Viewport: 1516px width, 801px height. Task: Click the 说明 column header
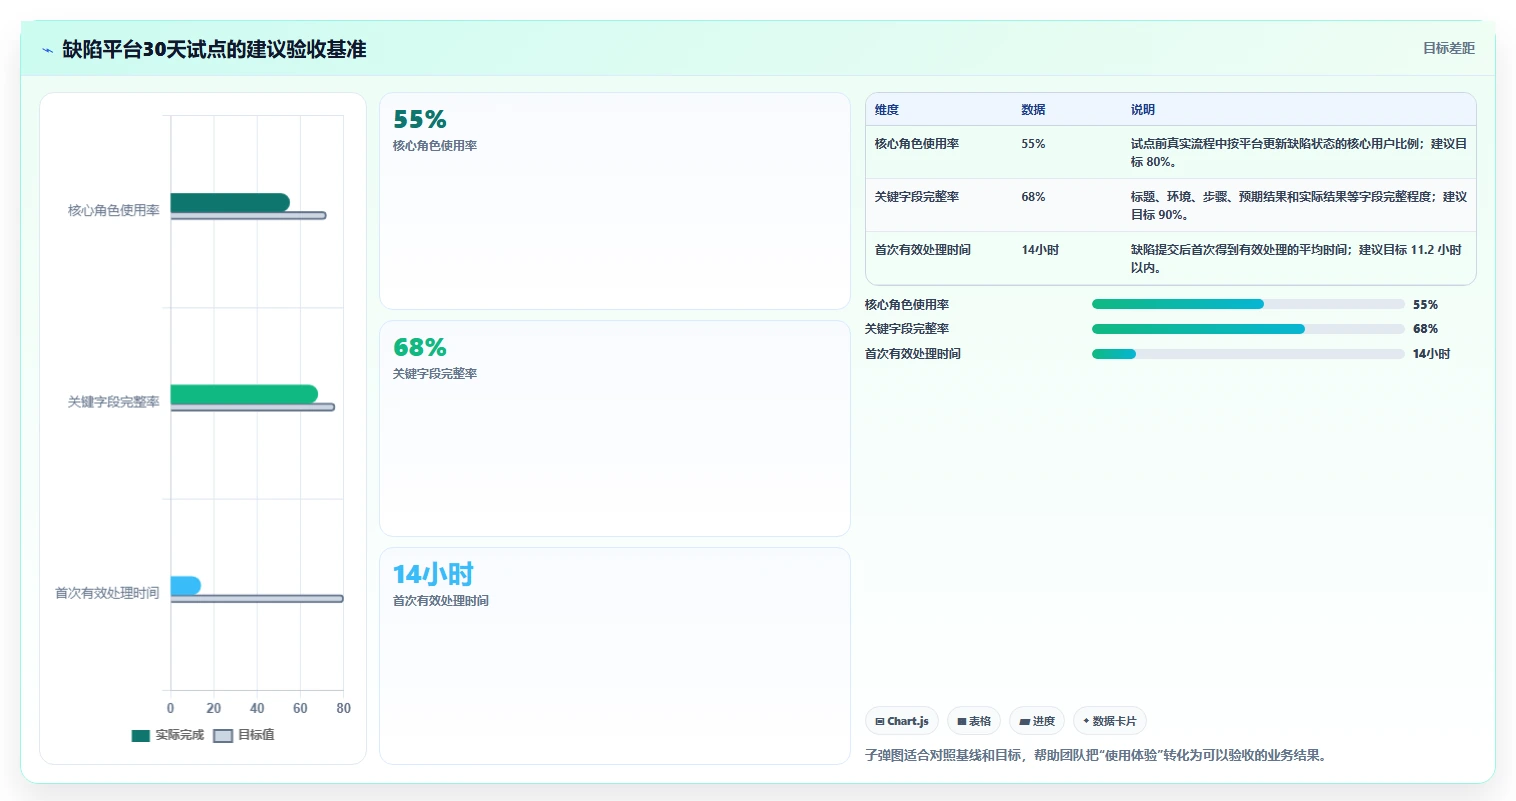click(x=1143, y=110)
